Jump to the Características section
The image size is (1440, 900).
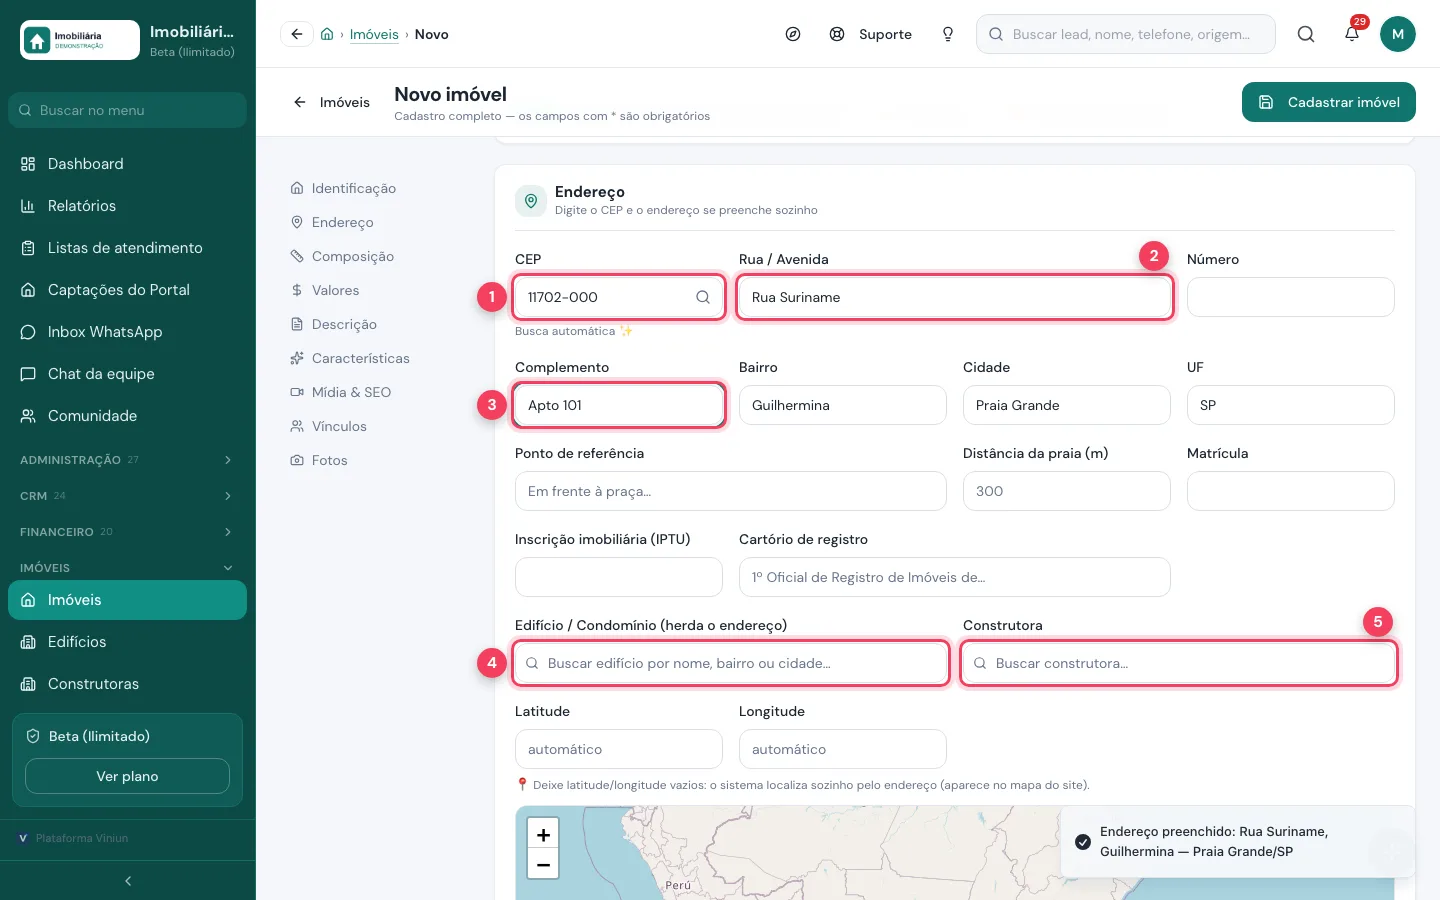[x=350, y=358]
